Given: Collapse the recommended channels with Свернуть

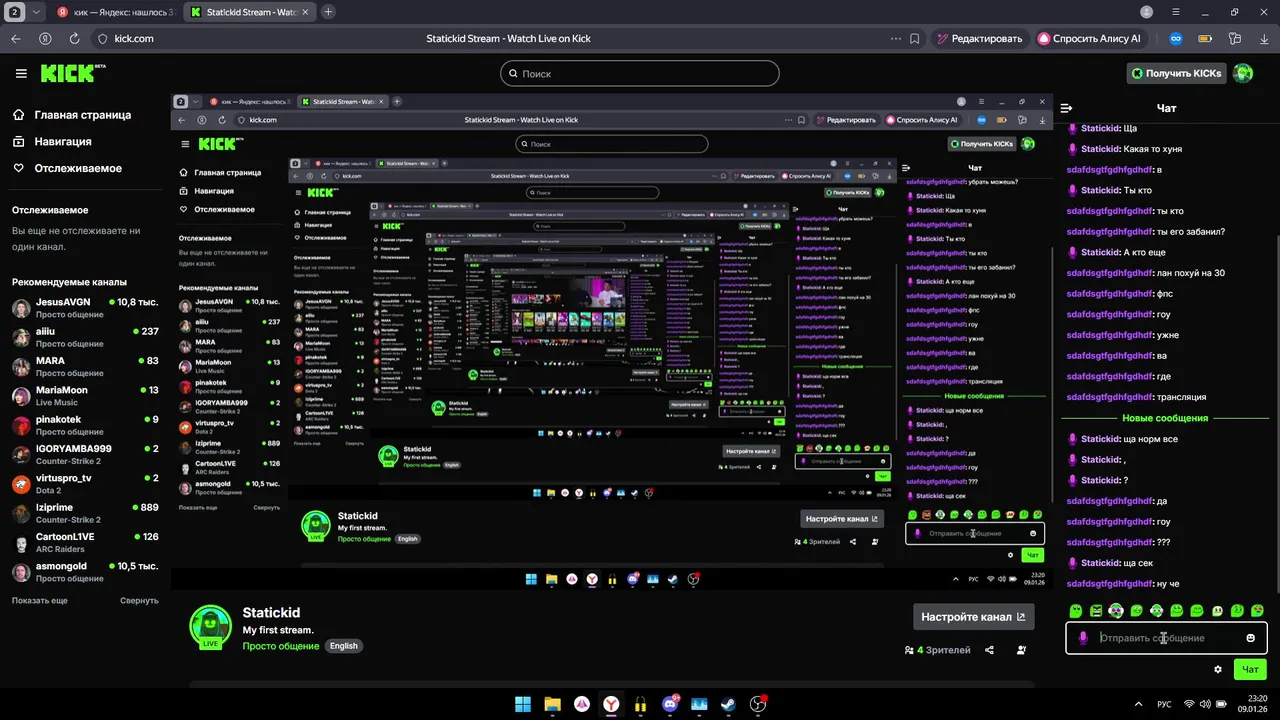Looking at the screenshot, I should 139,601.
